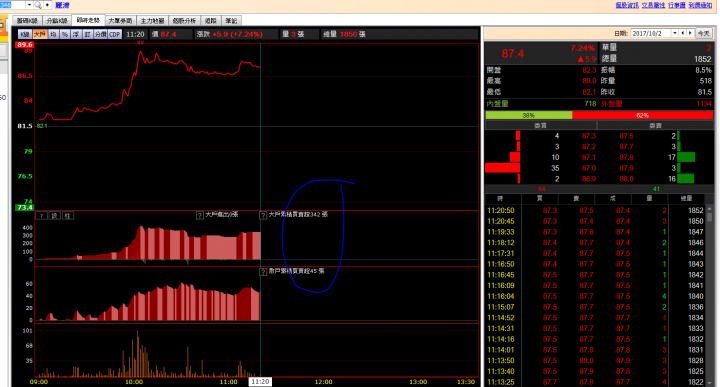Image resolution: width=720 pixels, height=387 pixels.
Task: Click the small diamond icon next to magnifier
Action: pyautogui.click(x=47, y=5)
